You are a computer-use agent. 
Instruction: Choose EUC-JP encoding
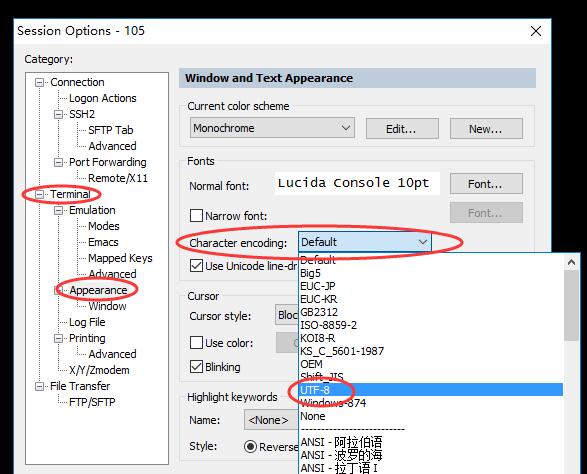point(431,286)
